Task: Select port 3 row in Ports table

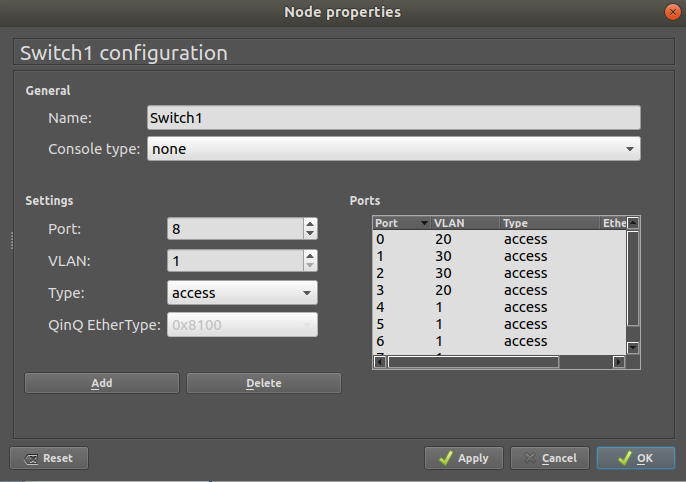Action: [500, 290]
